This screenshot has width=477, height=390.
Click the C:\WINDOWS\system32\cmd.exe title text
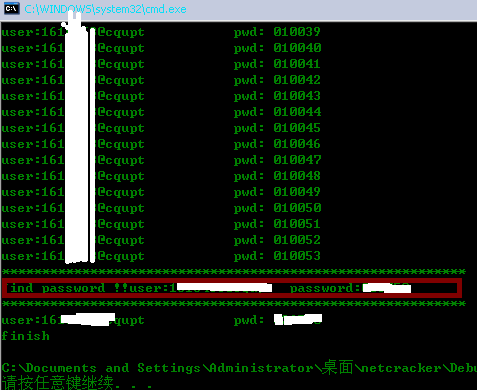pos(105,9)
